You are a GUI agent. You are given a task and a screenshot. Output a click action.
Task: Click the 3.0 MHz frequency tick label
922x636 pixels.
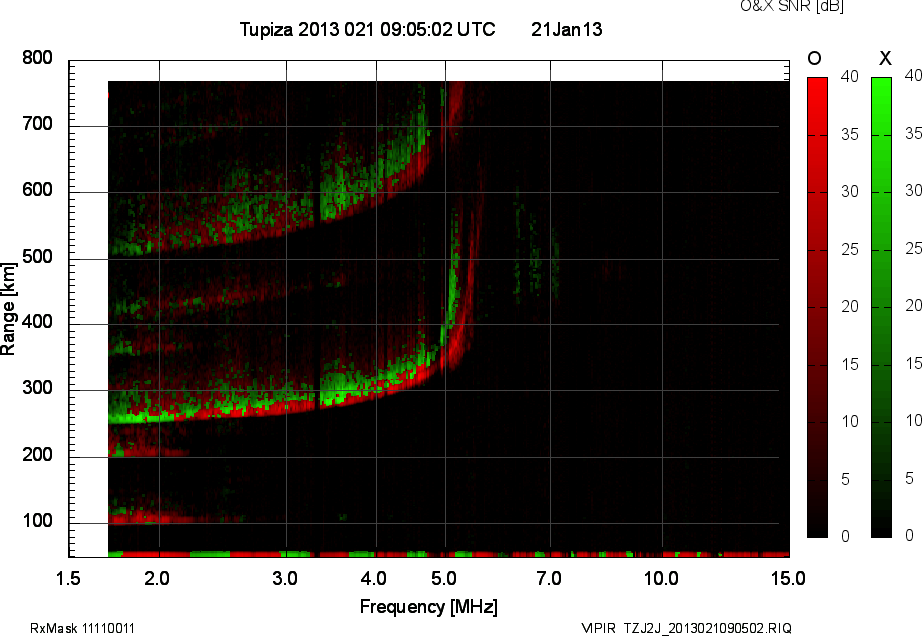(285, 578)
